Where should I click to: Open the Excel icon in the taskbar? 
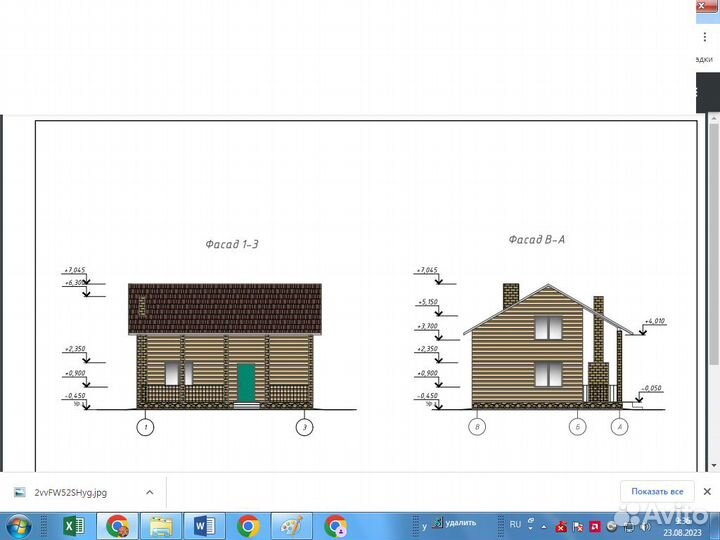(73, 526)
